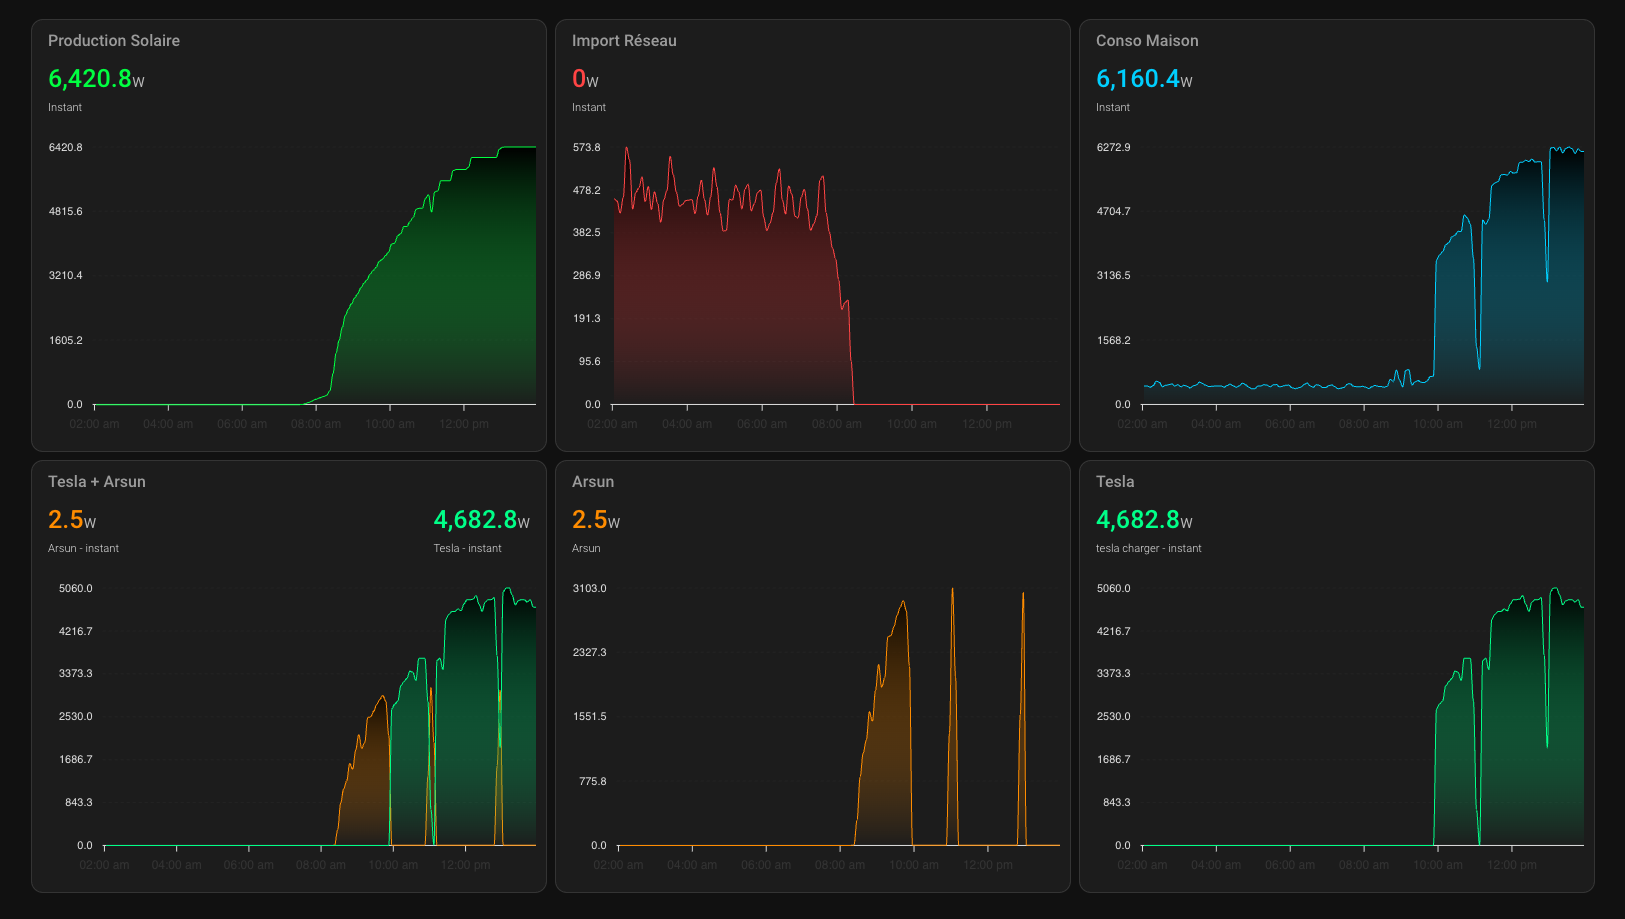Click the 4,682.8 W Tesla instant value in combined card
The image size is (1625, 919).
coord(481,520)
